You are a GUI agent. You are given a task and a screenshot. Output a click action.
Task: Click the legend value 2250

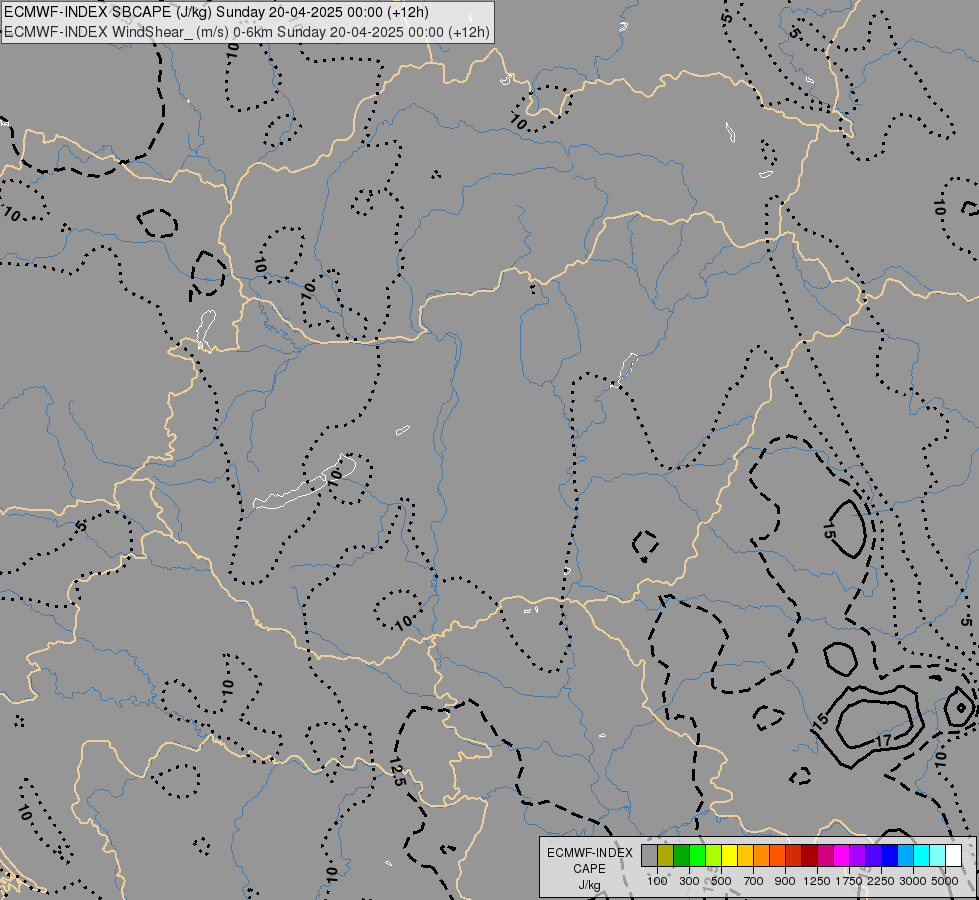click(880, 881)
